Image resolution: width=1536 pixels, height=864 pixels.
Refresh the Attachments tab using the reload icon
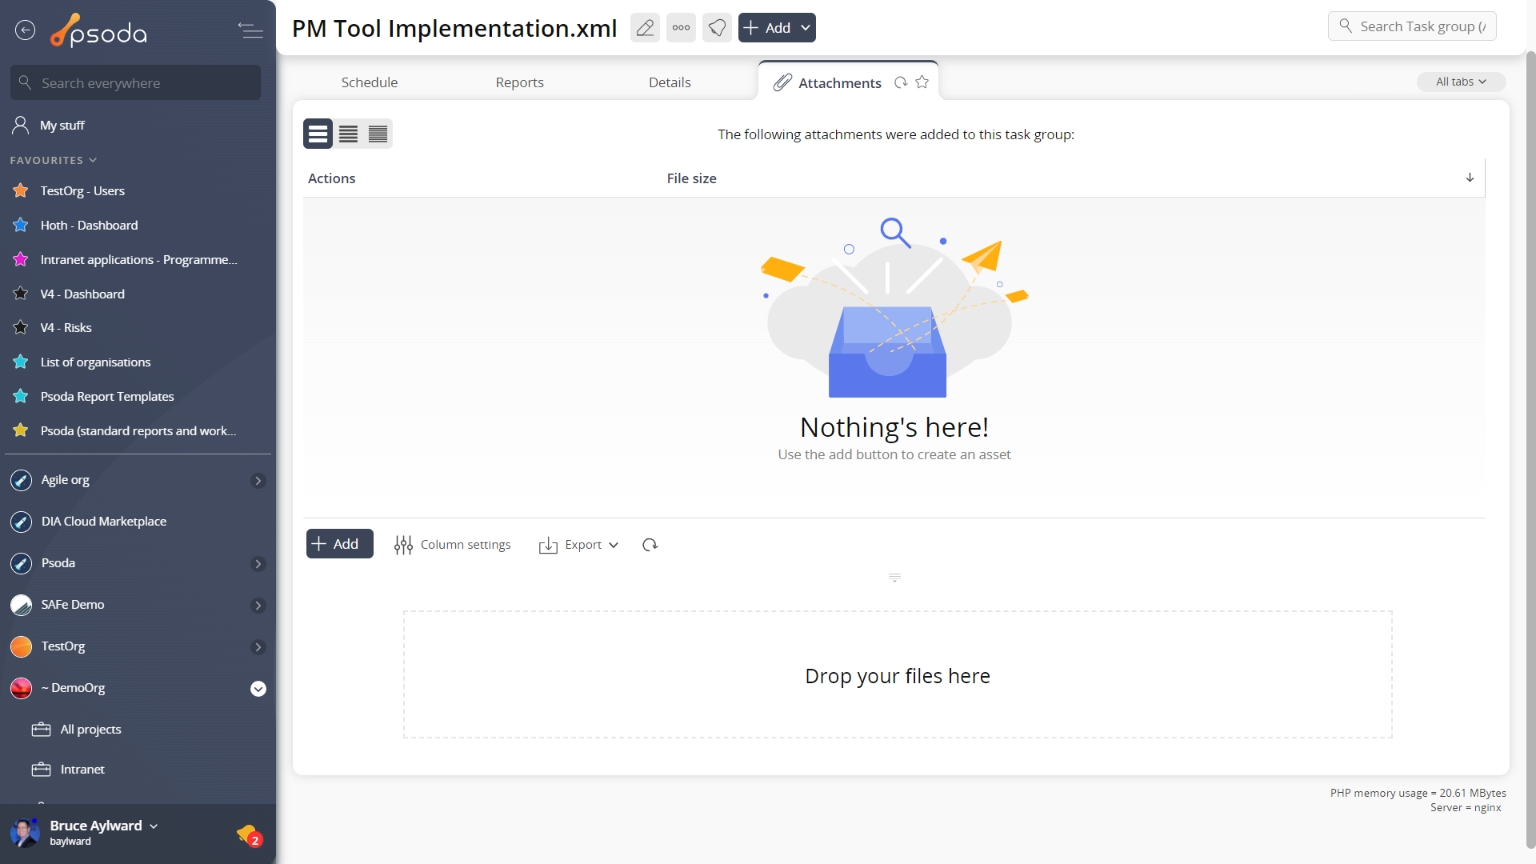(x=901, y=83)
